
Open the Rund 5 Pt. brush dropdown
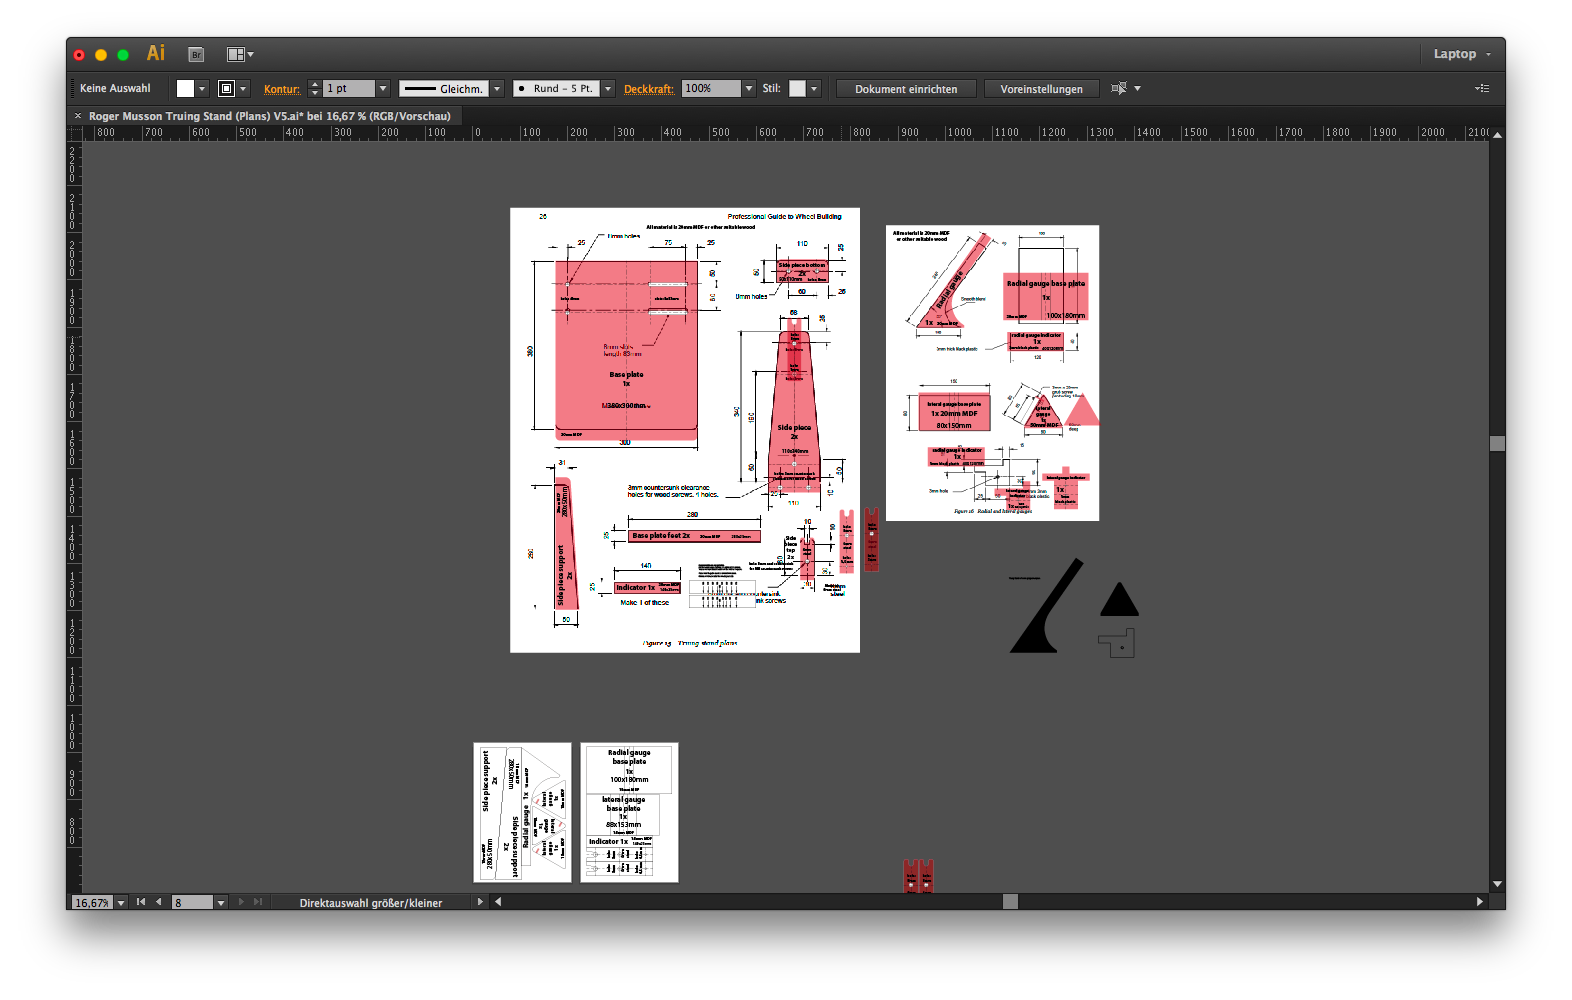tap(608, 89)
